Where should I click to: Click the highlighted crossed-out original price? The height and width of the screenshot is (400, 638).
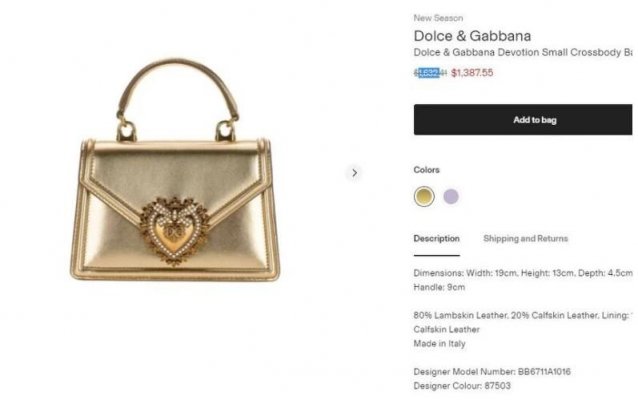pyautogui.click(x=429, y=72)
